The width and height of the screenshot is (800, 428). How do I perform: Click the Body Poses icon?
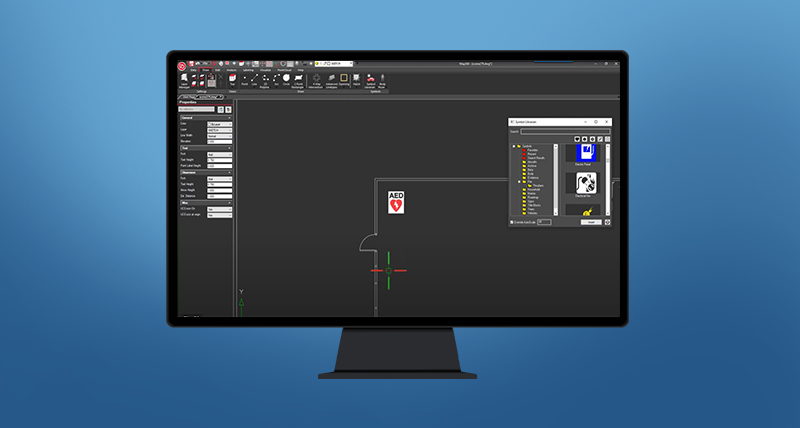coord(382,79)
